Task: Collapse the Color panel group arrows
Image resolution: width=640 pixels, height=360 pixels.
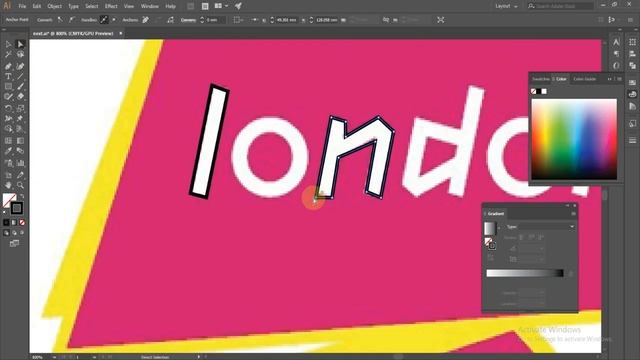Action: tap(610, 79)
